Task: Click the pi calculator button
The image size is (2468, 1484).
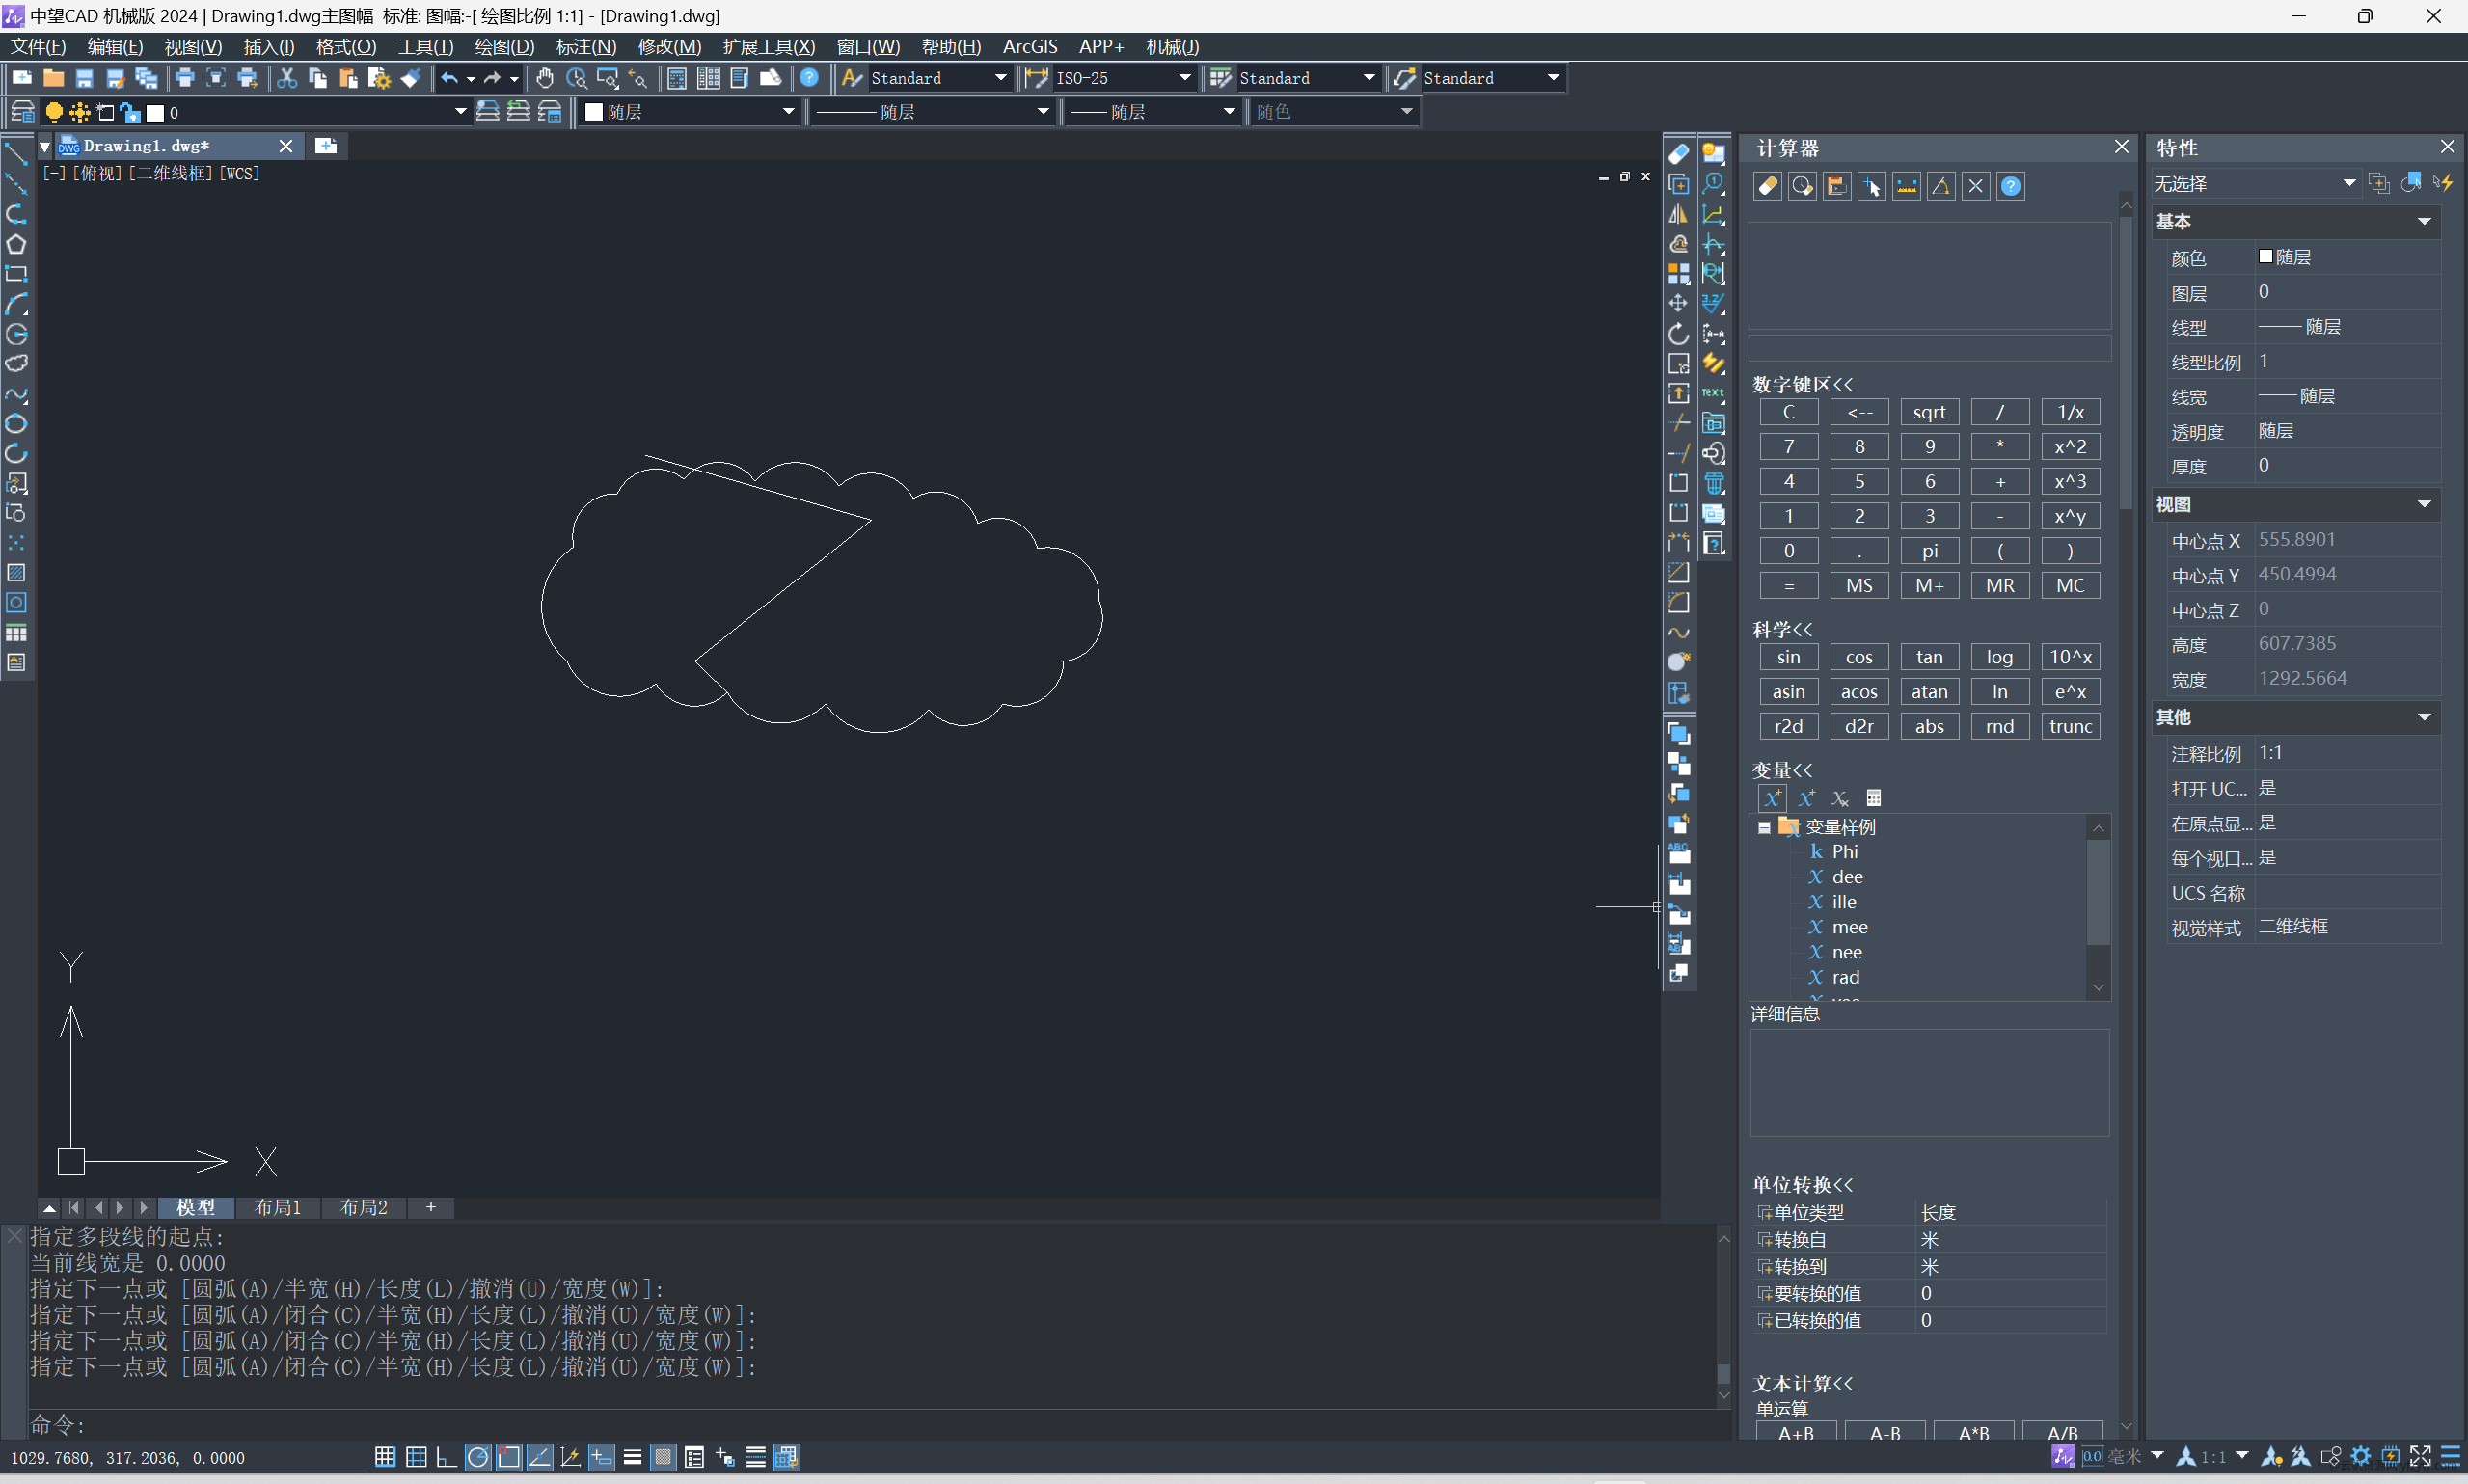Action: (1929, 551)
